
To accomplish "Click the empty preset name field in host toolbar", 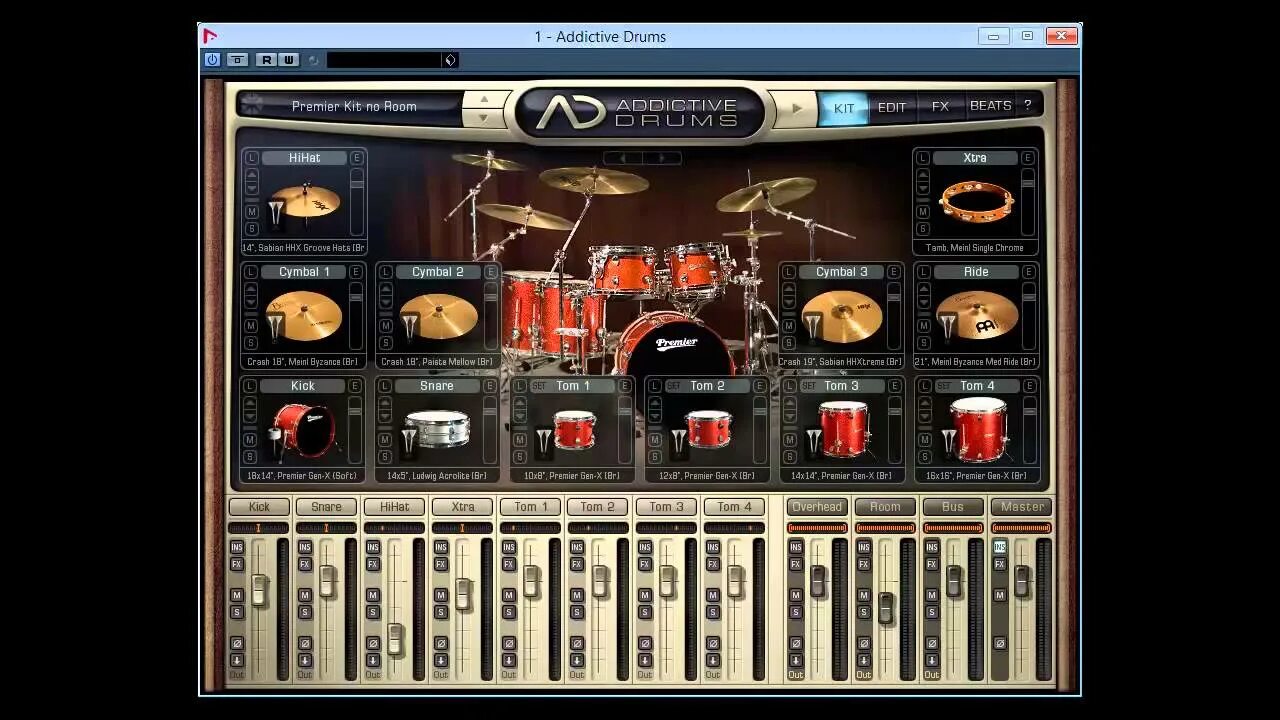I will tap(384, 60).
